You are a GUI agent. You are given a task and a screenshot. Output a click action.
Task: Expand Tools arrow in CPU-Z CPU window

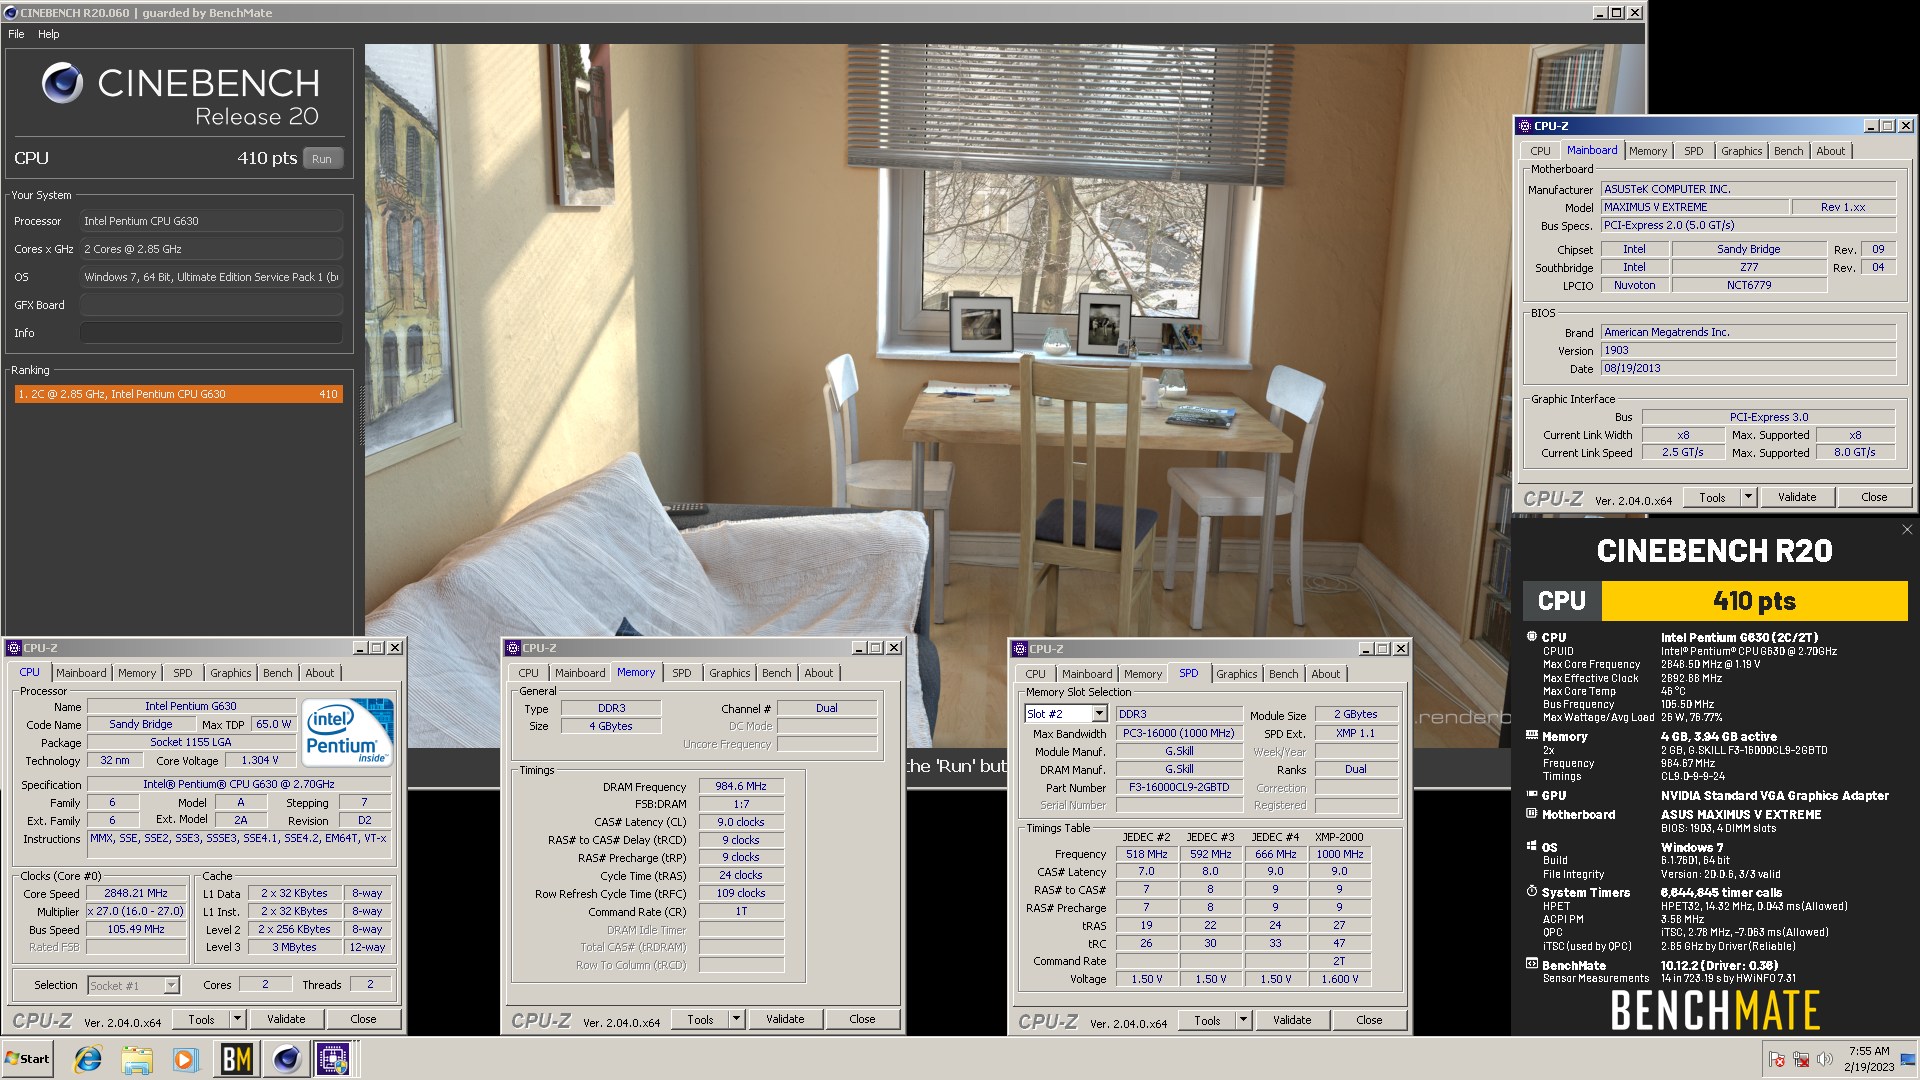click(237, 1019)
